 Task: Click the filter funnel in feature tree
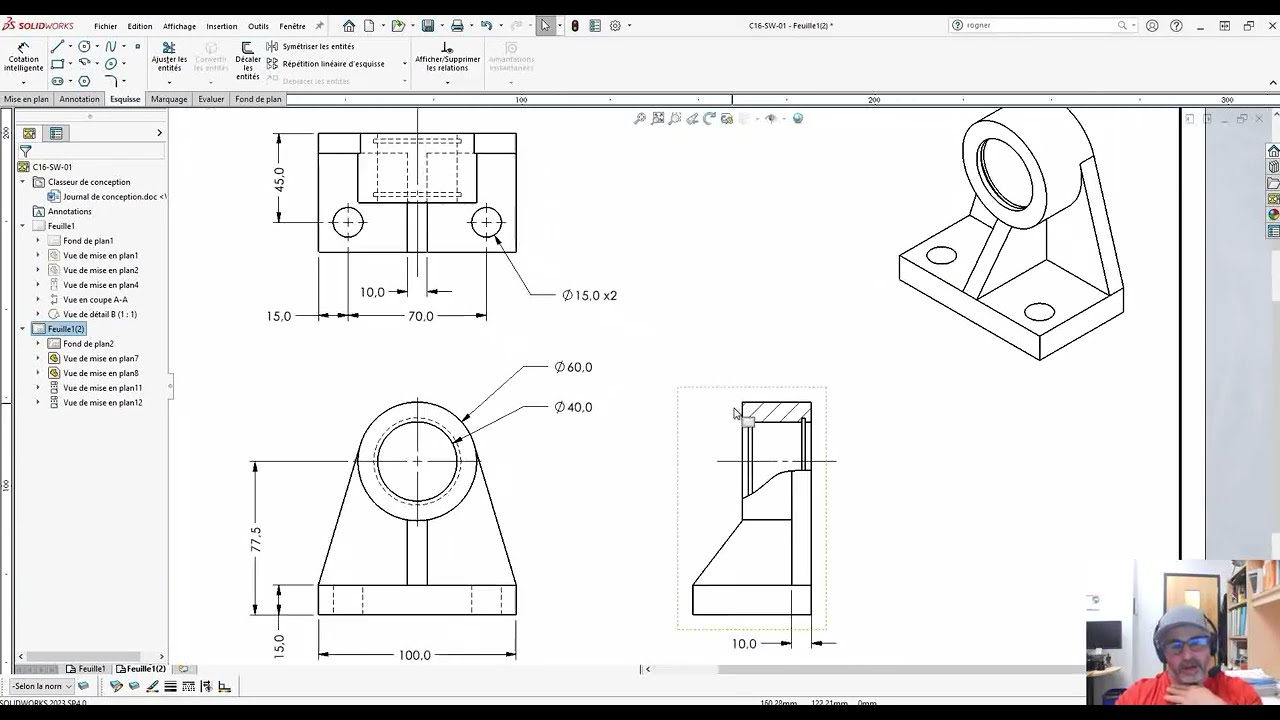click(x=25, y=151)
